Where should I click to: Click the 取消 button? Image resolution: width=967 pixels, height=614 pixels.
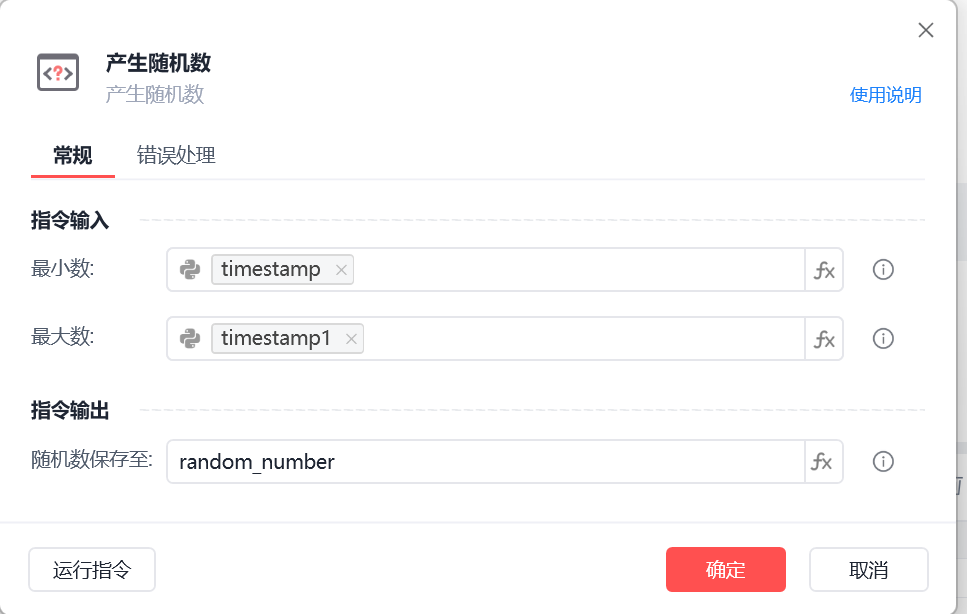click(x=868, y=570)
